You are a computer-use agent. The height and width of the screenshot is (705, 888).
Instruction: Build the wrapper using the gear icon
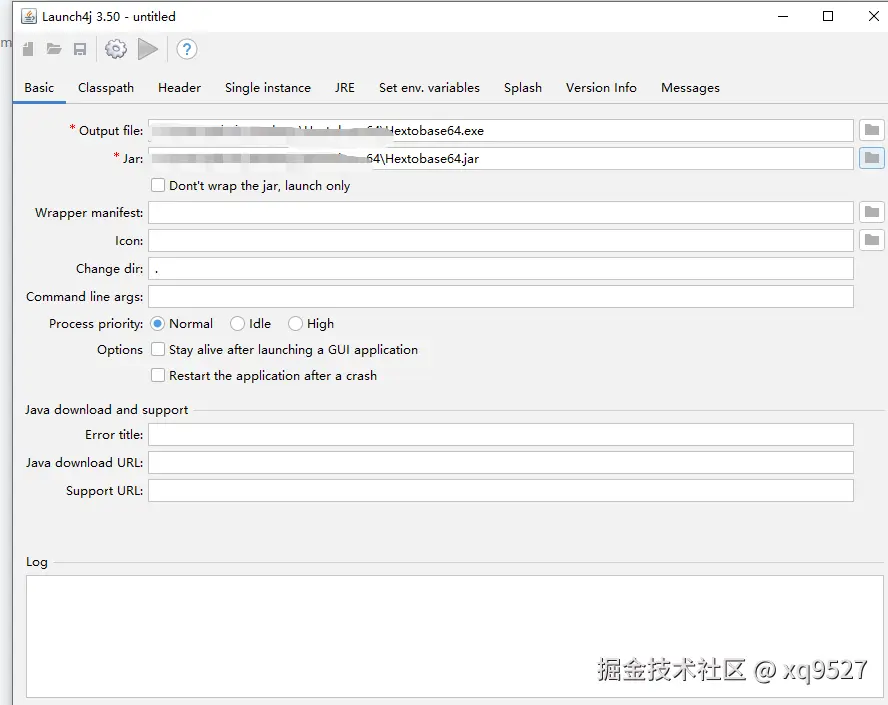[116, 49]
